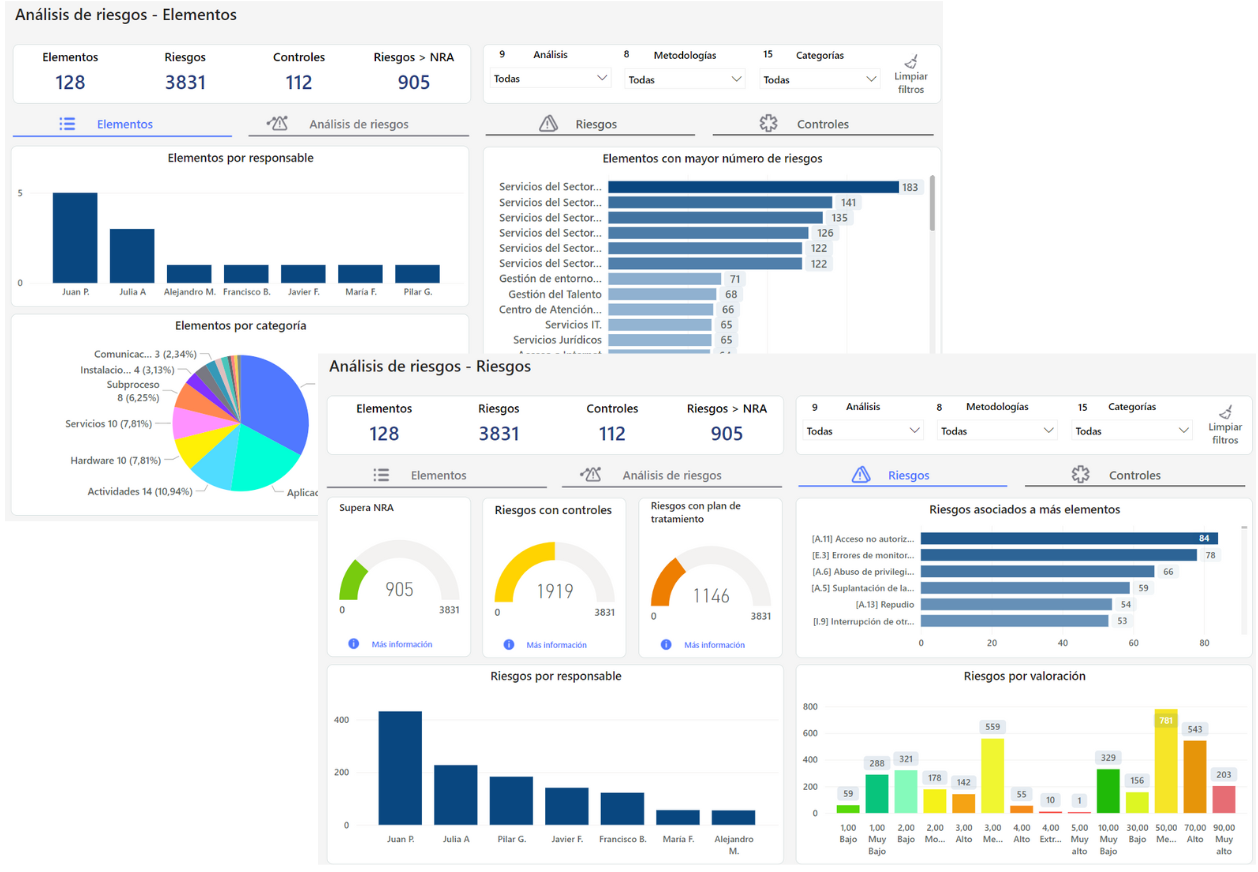Click the broom icon in the Elementos dashboard

[911, 62]
